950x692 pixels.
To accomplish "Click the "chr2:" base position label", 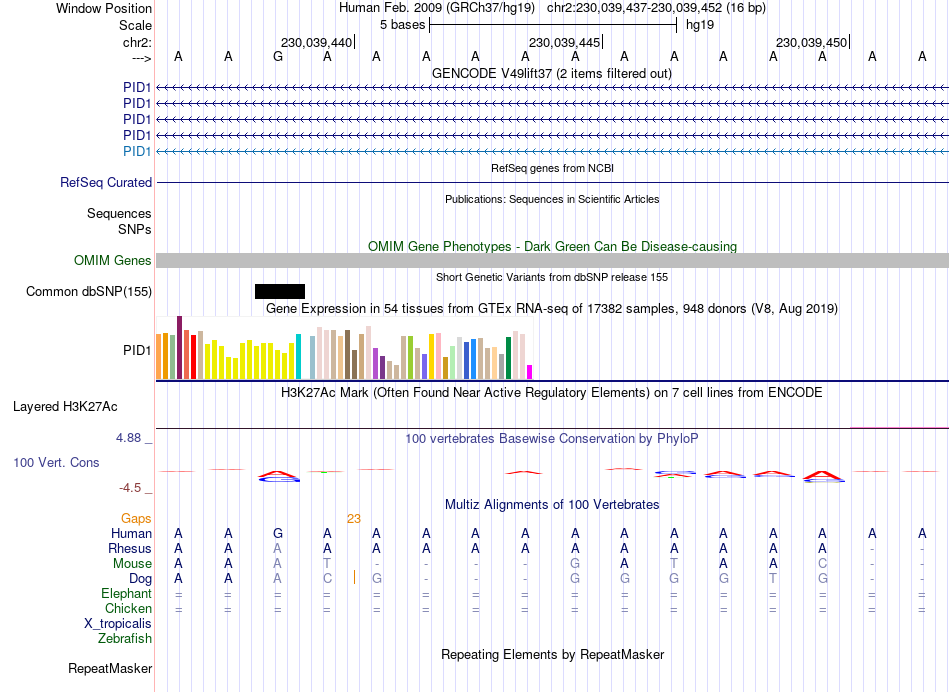I will pos(137,42).
